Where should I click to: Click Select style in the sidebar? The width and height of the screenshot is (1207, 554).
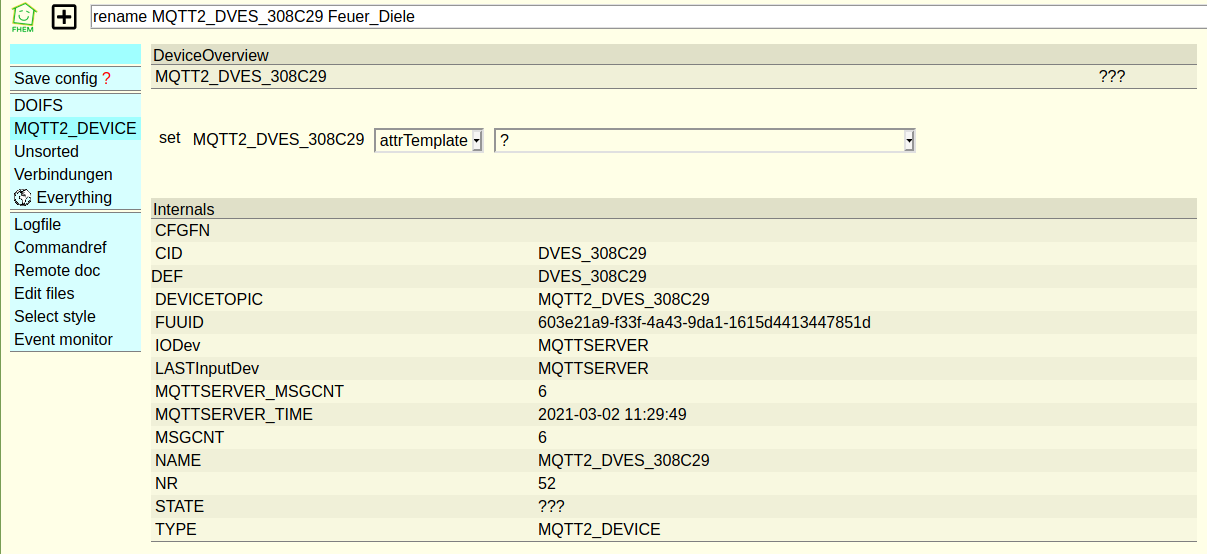[55, 316]
